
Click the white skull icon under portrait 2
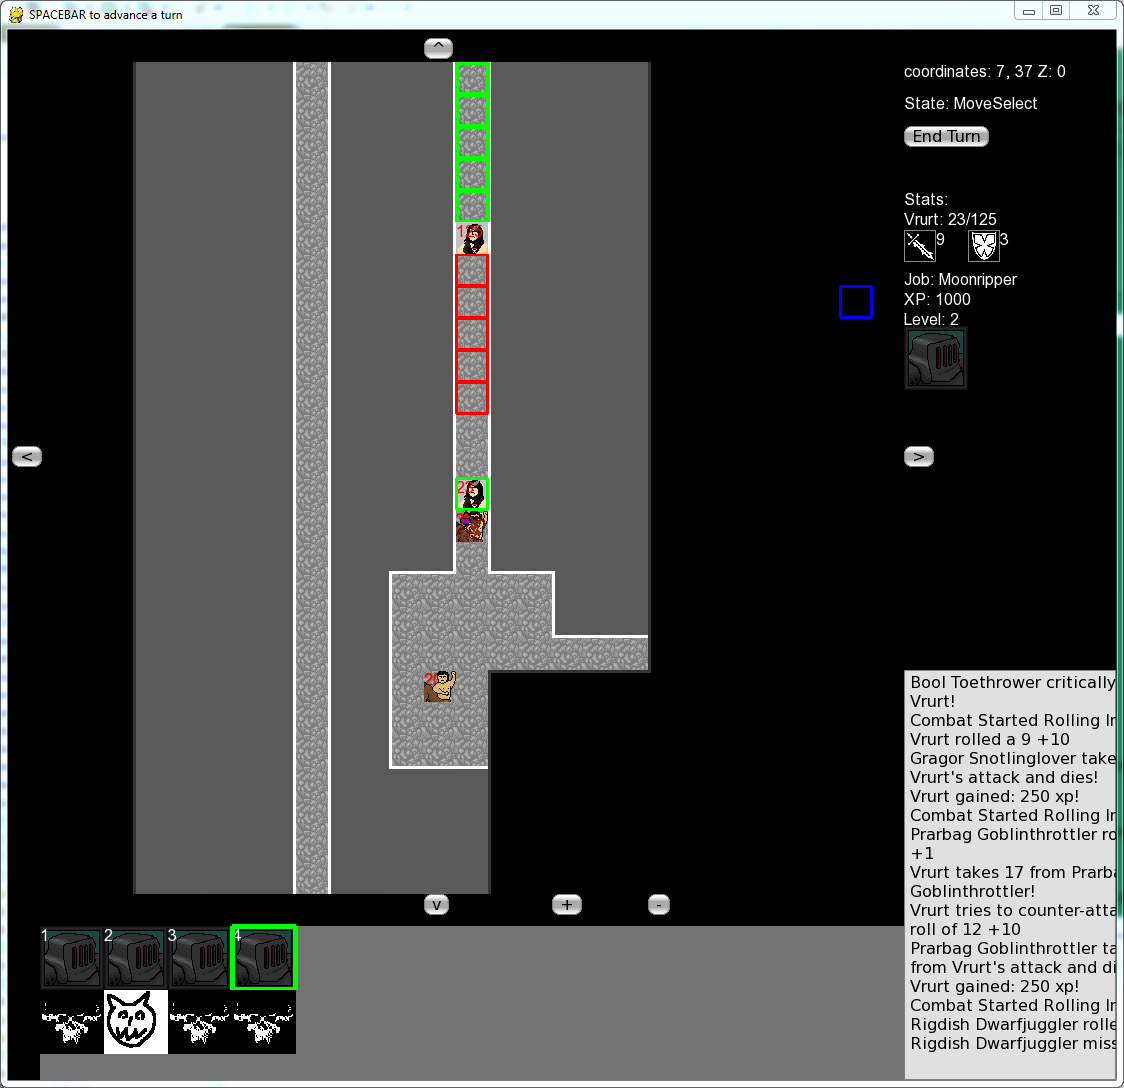pos(135,1022)
